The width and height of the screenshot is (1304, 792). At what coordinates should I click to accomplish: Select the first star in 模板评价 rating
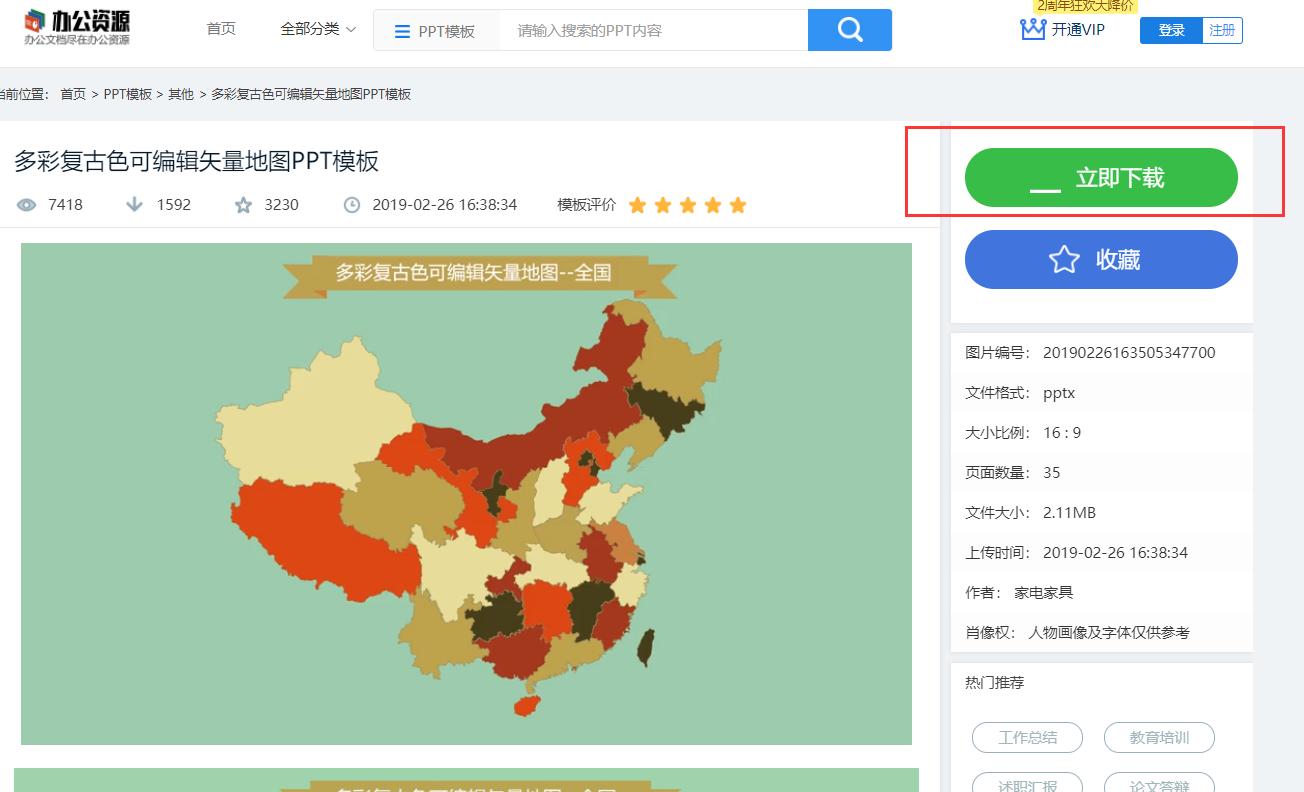[638, 204]
